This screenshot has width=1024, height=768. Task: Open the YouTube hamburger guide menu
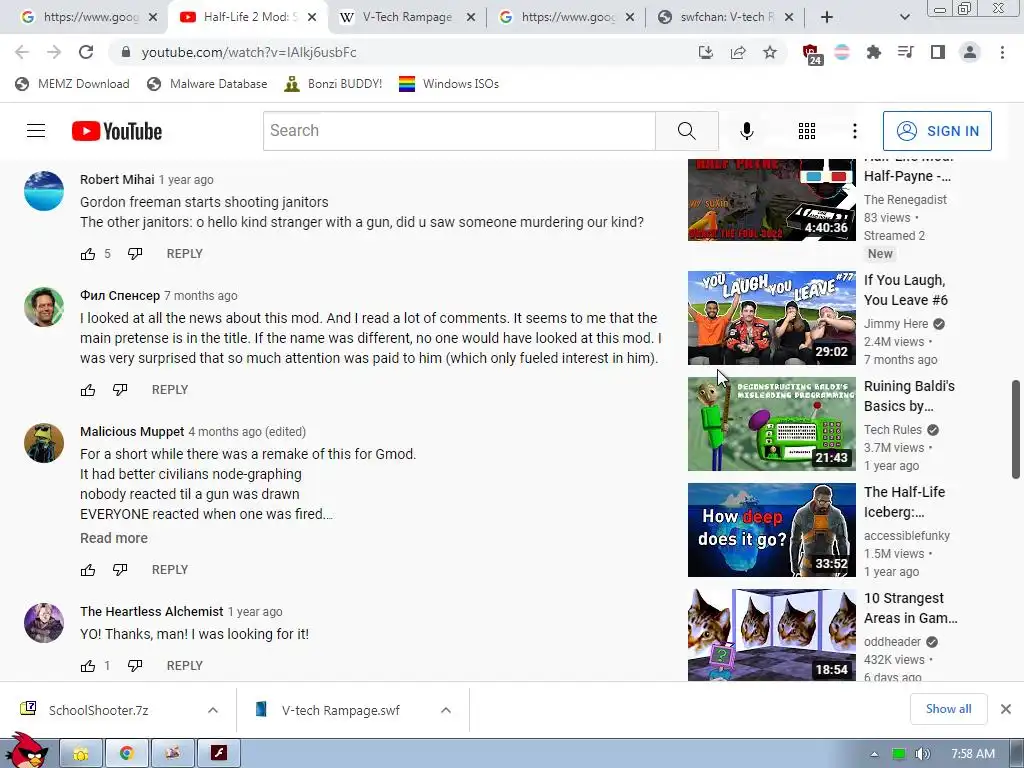[x=36, y=131]
